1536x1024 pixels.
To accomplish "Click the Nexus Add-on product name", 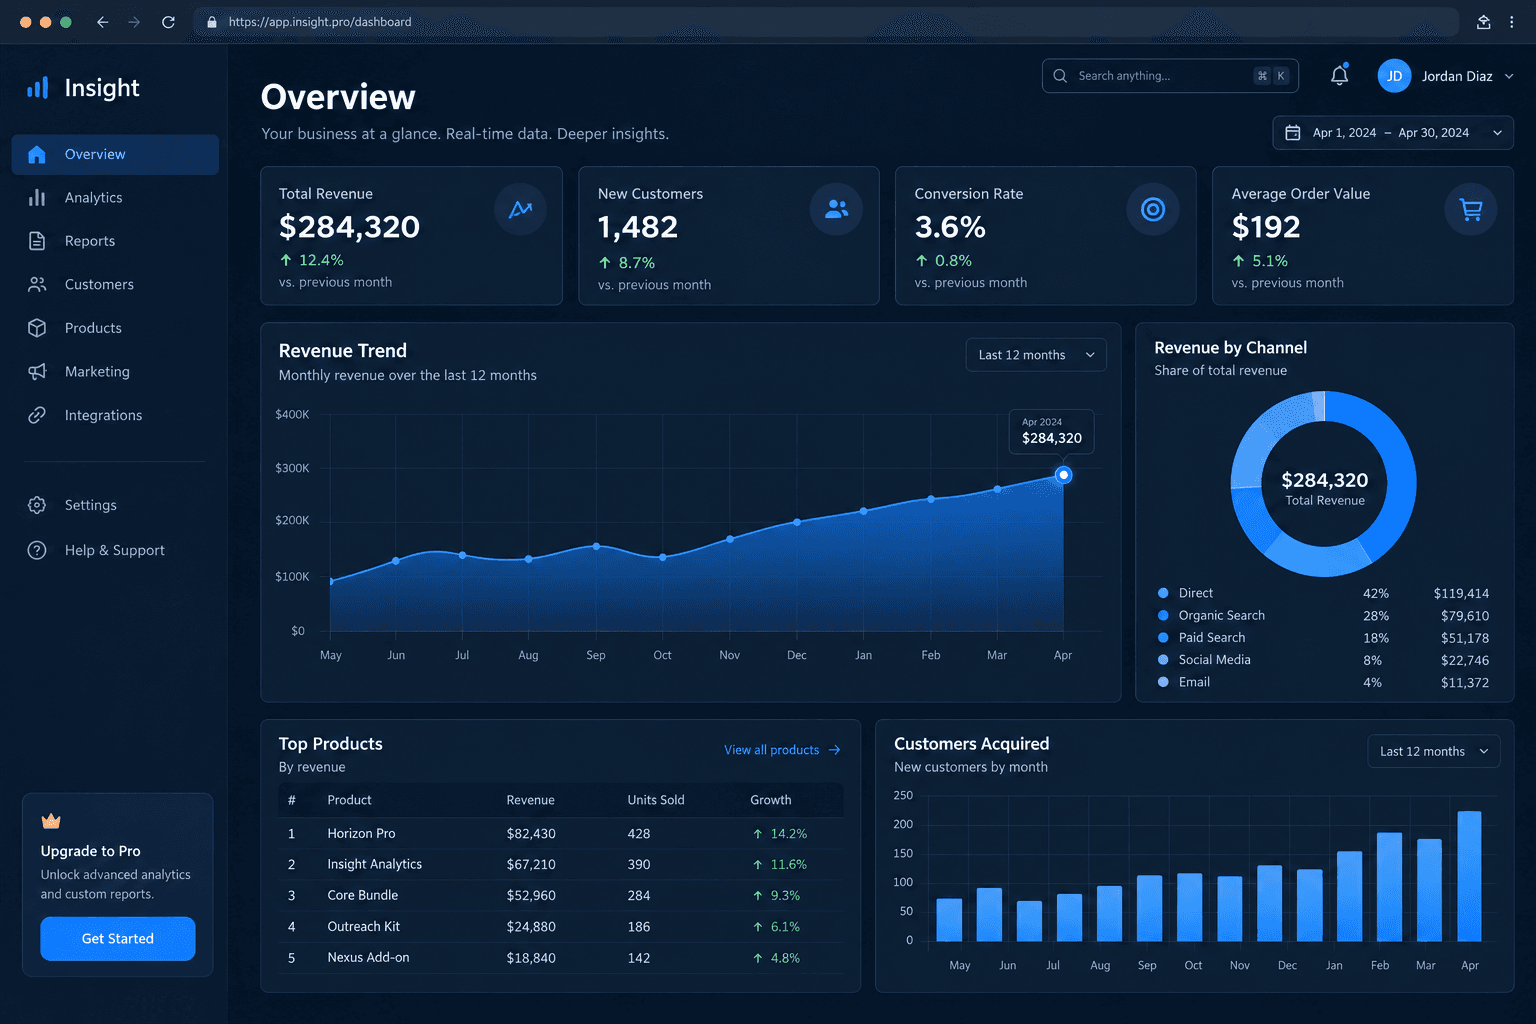I will [368, 958].
